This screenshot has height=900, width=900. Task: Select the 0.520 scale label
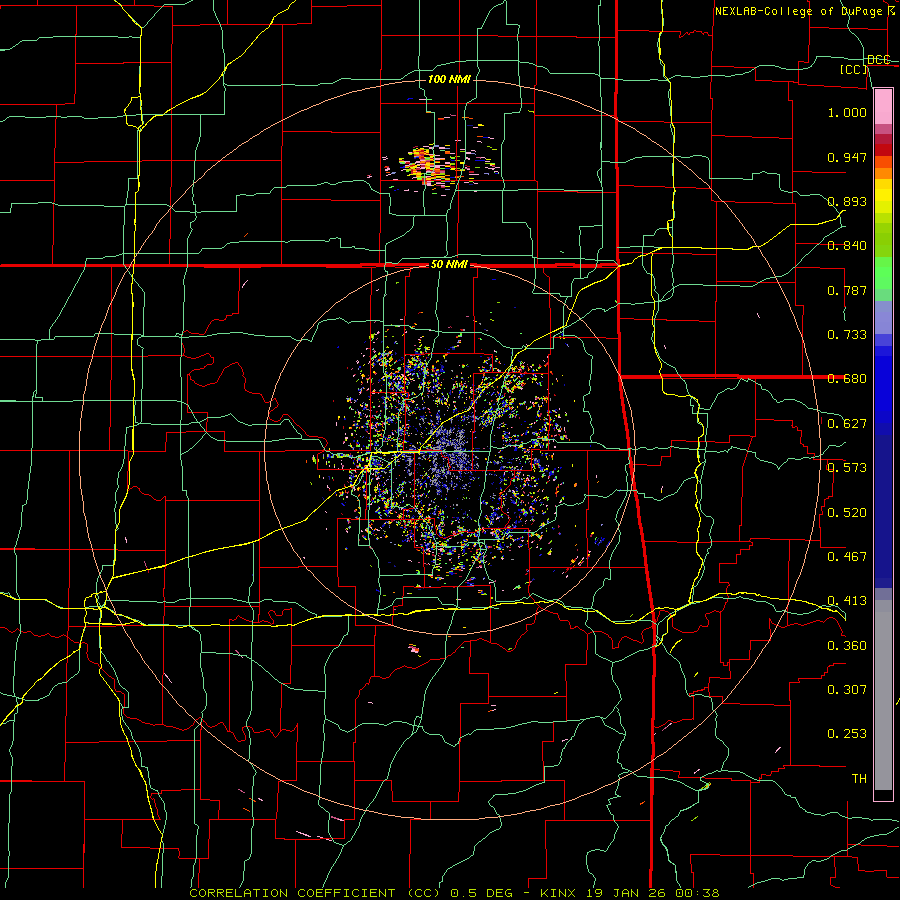click(x=847, y=512)
